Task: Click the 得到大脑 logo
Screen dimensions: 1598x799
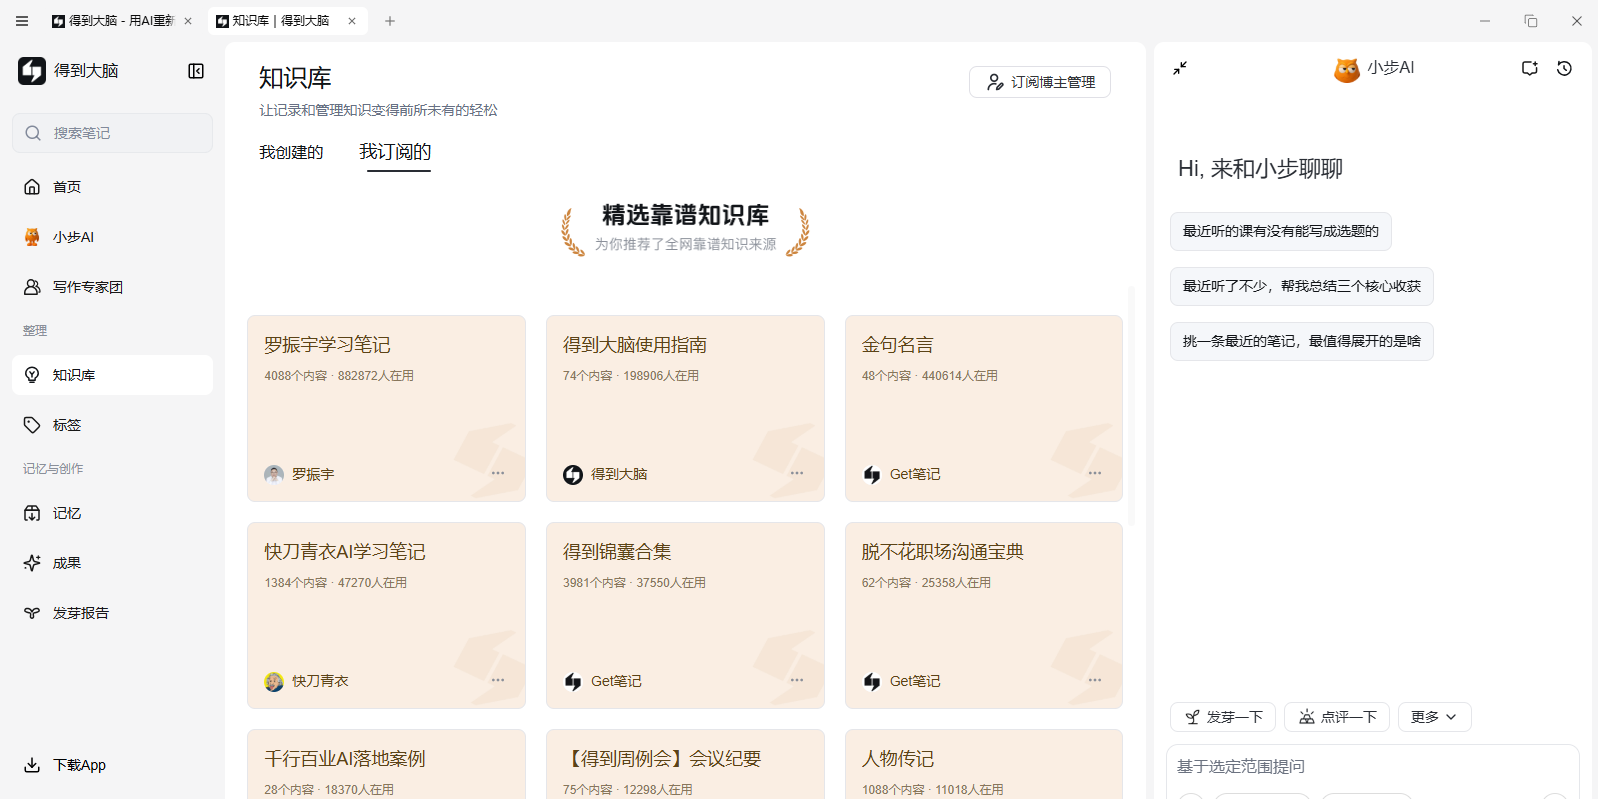Action: pos(32,71)
